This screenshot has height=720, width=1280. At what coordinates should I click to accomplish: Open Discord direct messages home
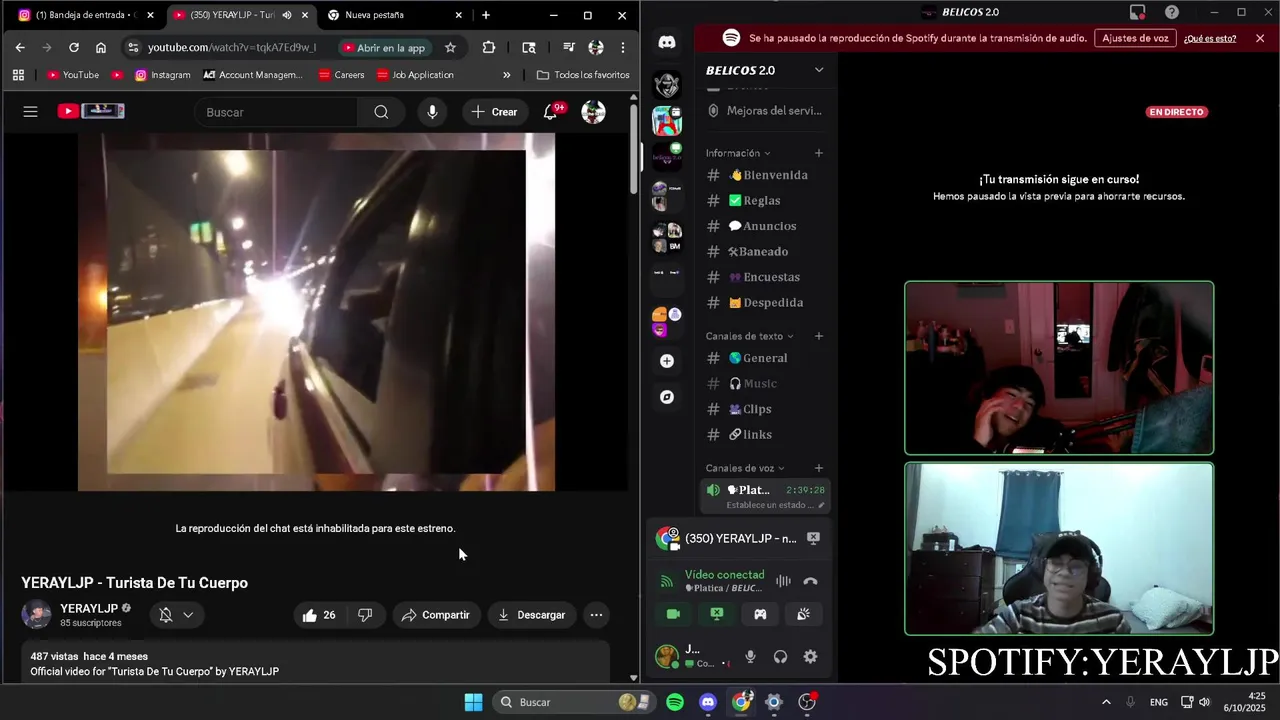pos(667,42)
